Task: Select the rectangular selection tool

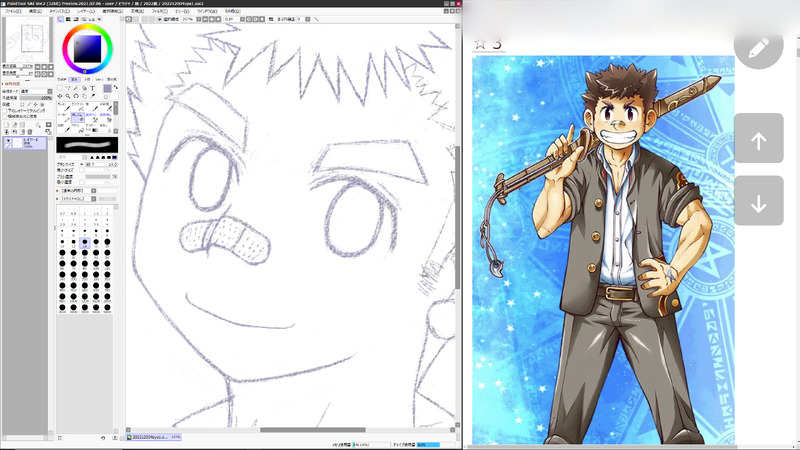Action: (x=60, y=88)
